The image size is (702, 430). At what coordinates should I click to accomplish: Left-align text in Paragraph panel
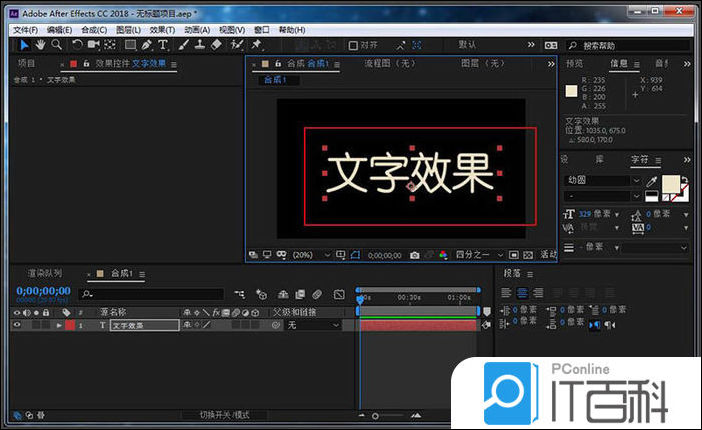pyautogui.click(x=506, y=293)
